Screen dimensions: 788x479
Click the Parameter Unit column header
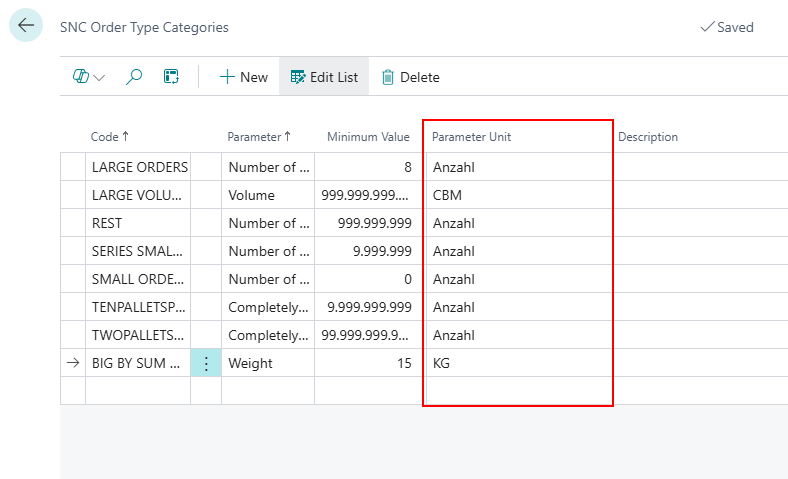point(471,137)
